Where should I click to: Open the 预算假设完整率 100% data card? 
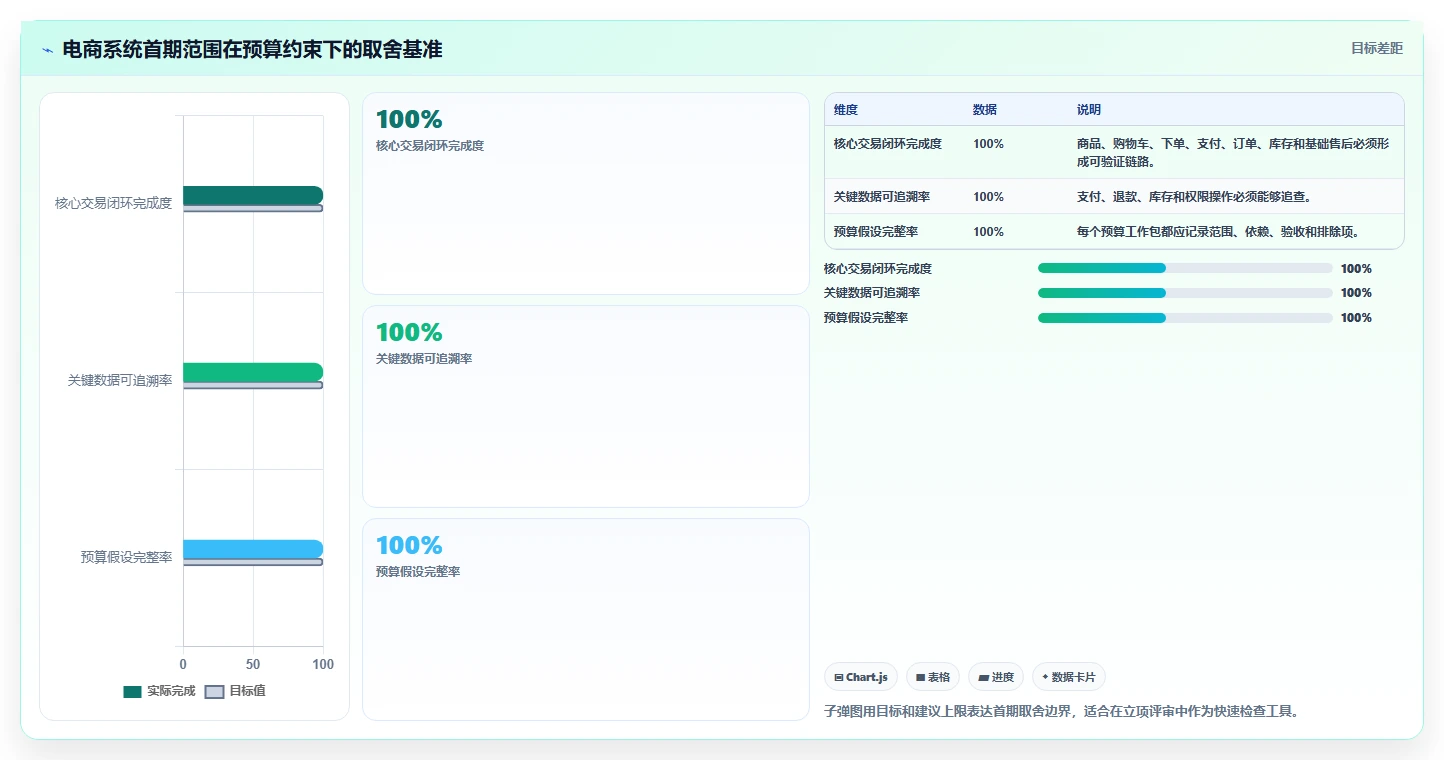pyautogui.click(x=586, y=619)
